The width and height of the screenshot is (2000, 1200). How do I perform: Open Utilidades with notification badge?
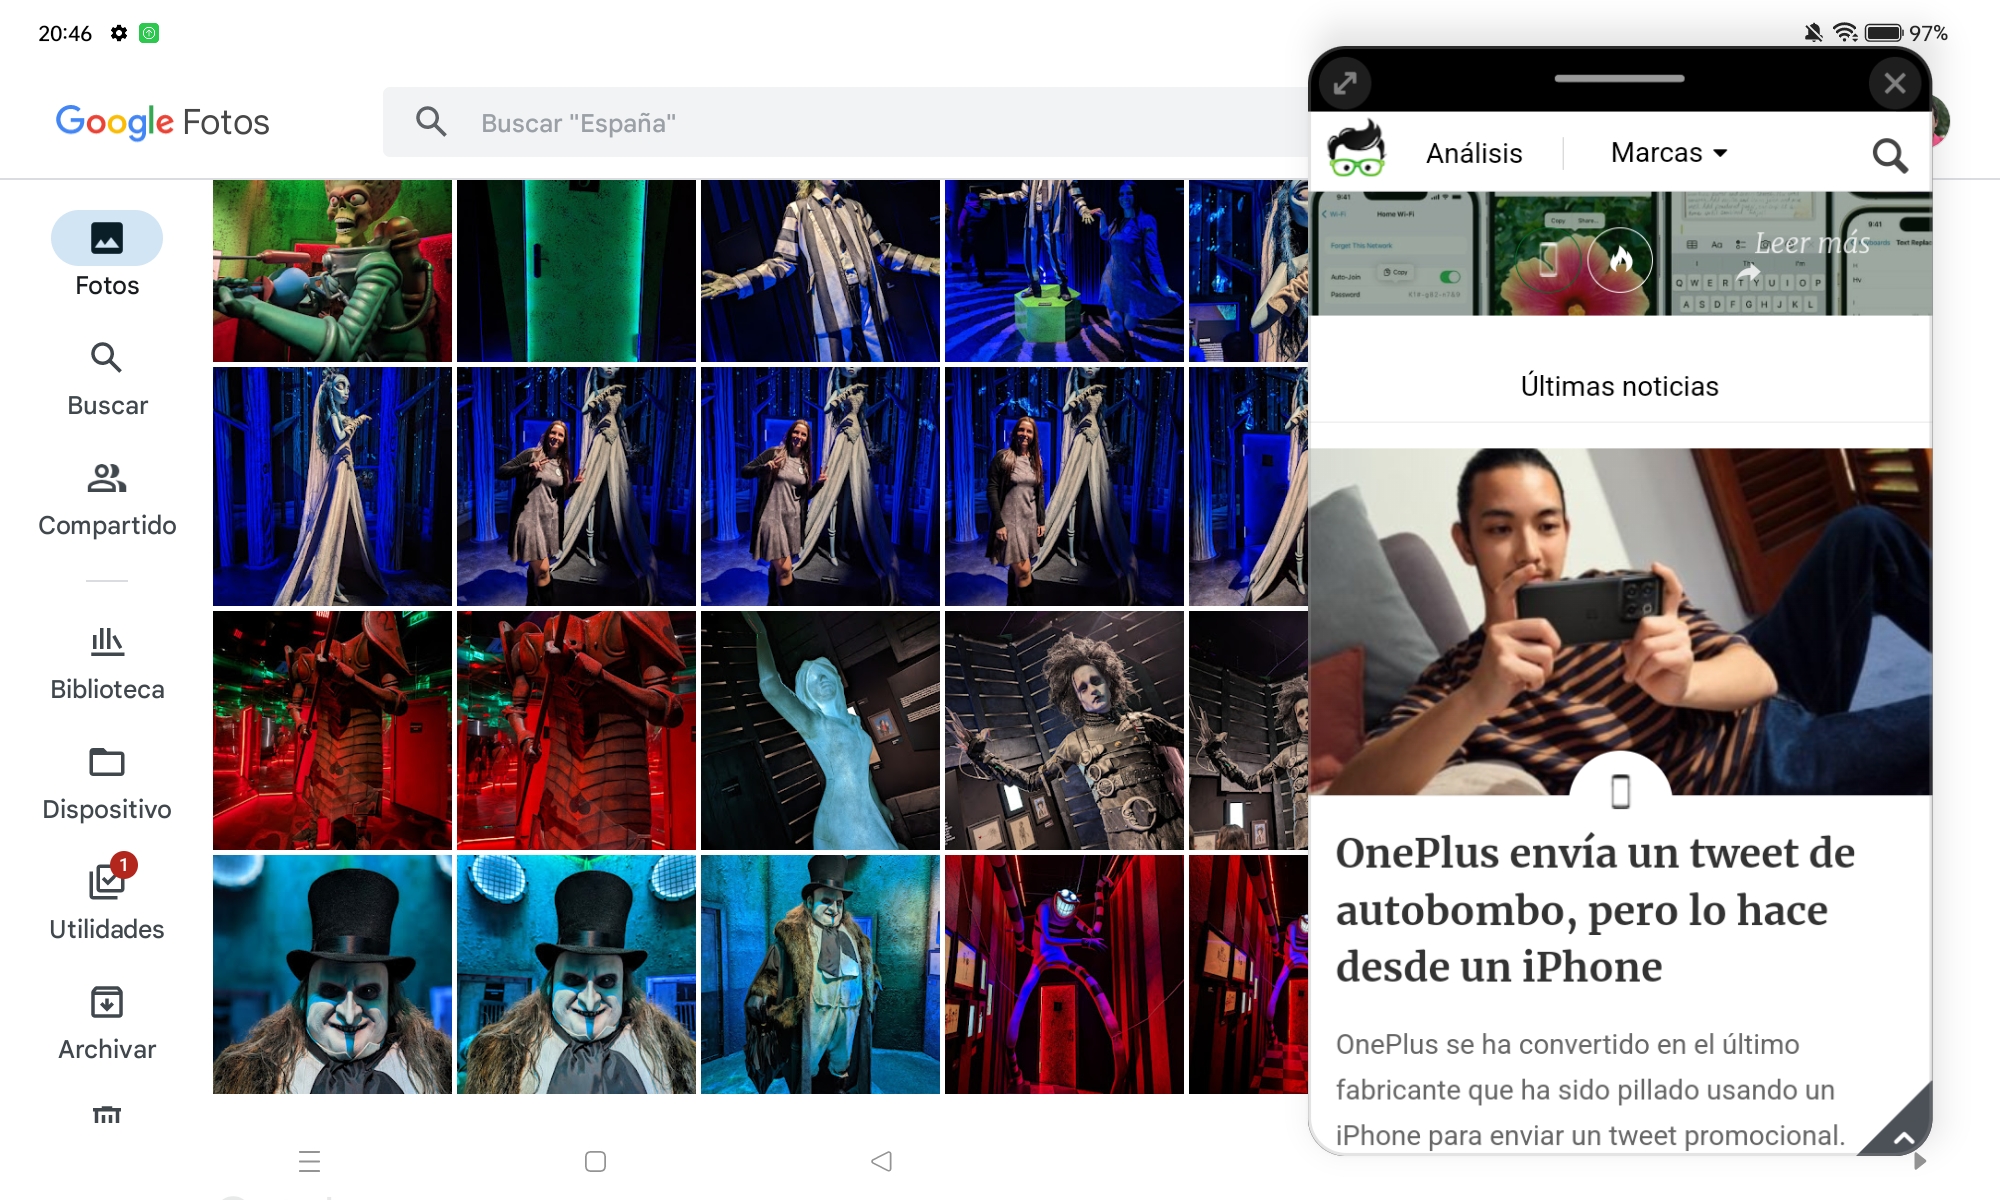point(107,898)
